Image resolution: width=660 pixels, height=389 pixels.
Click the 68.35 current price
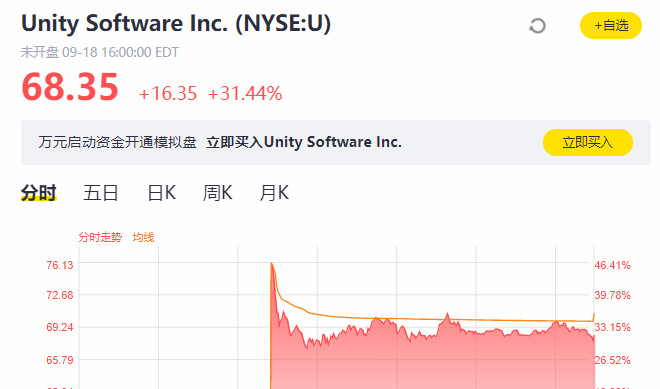(70, 87)
